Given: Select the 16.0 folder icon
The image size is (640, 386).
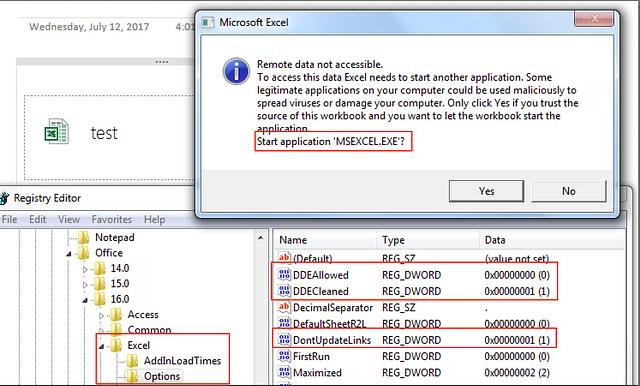Looking at the screenshot, I should coord(99,299).
